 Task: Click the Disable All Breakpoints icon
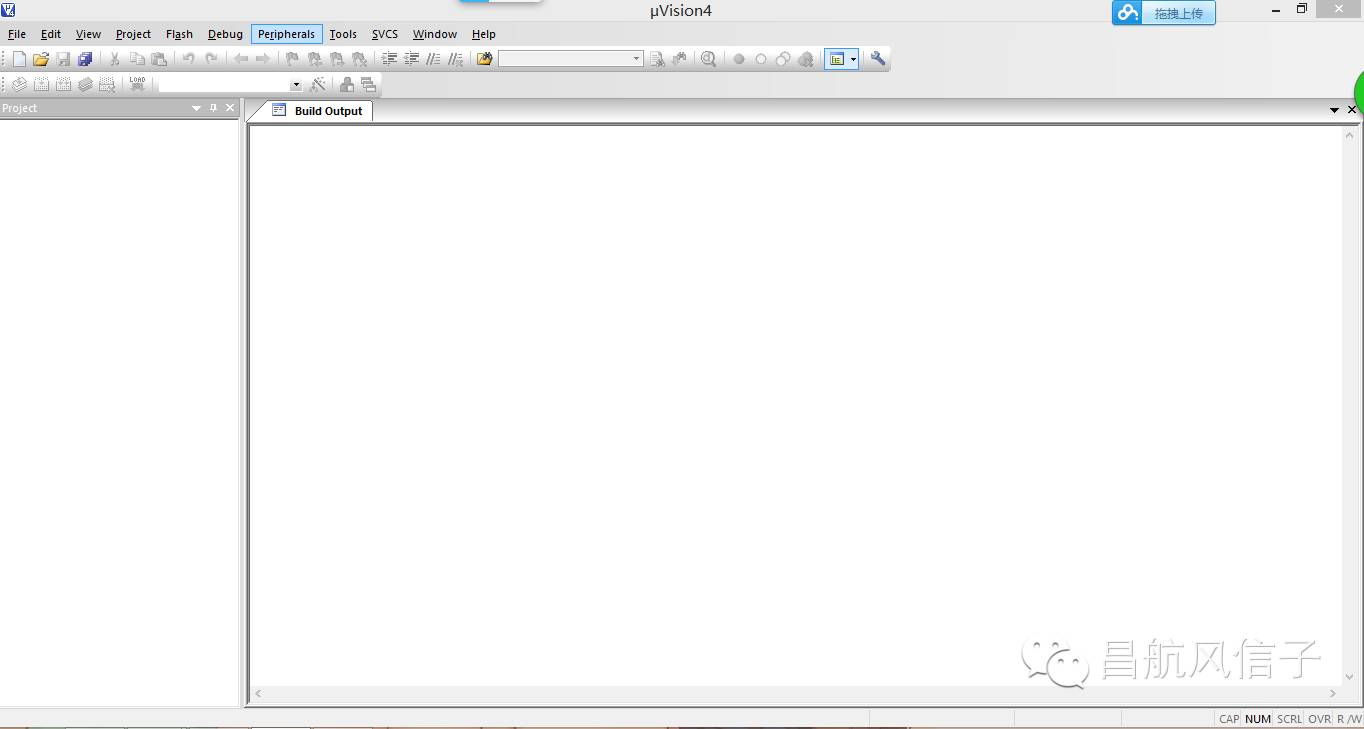click(783, 59)
